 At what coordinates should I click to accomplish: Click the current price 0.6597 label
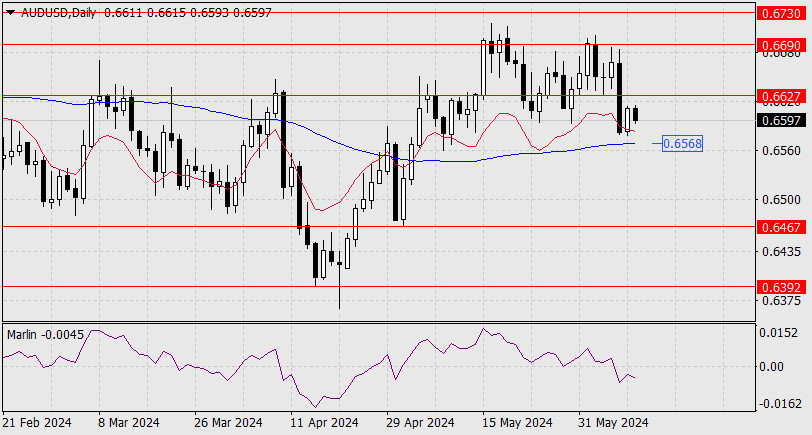pyautogui.click(x=781, y=120)
